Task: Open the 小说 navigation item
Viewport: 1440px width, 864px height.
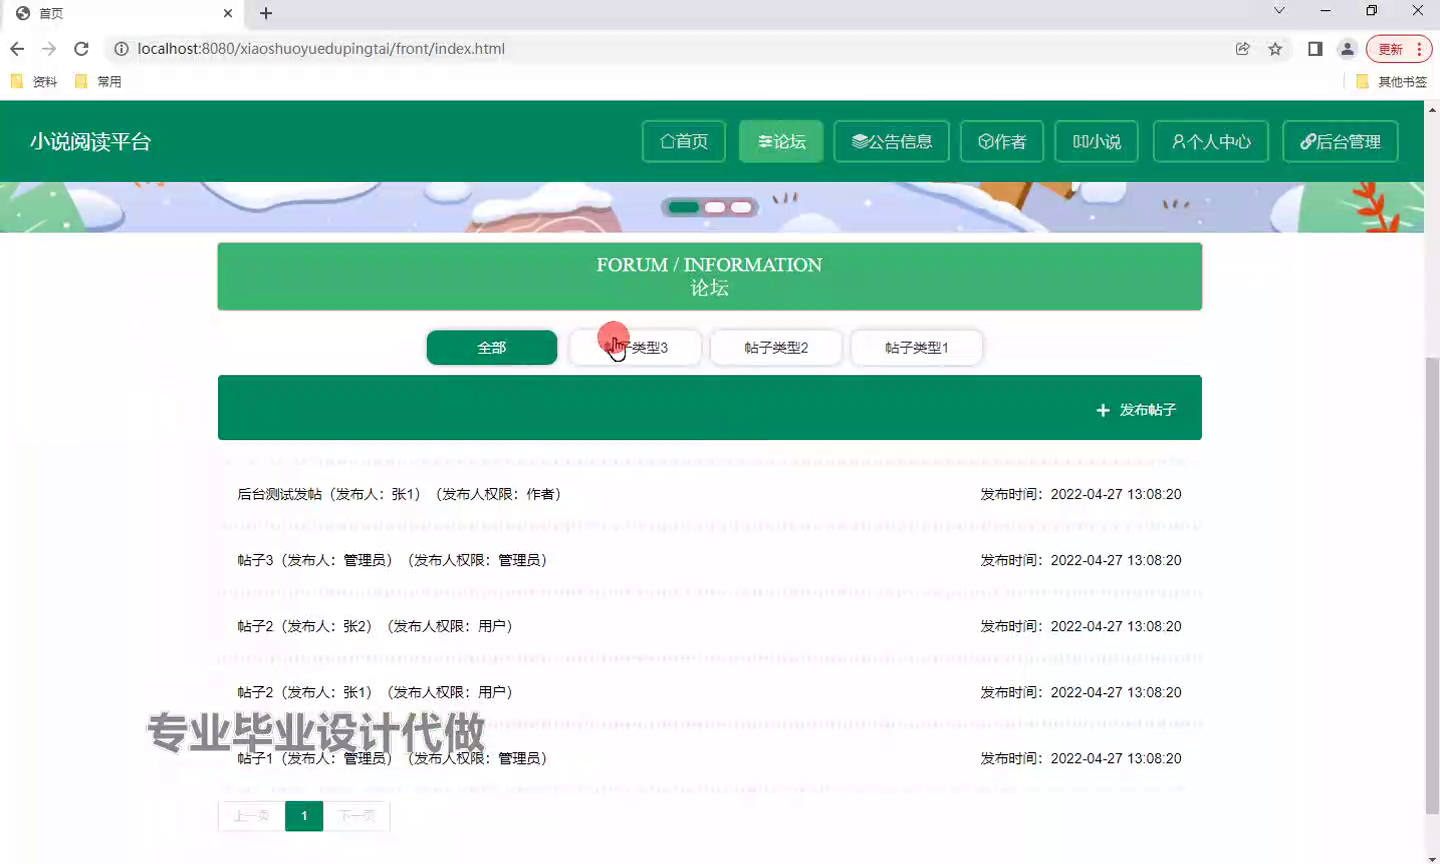Action: coord(1097,141)
